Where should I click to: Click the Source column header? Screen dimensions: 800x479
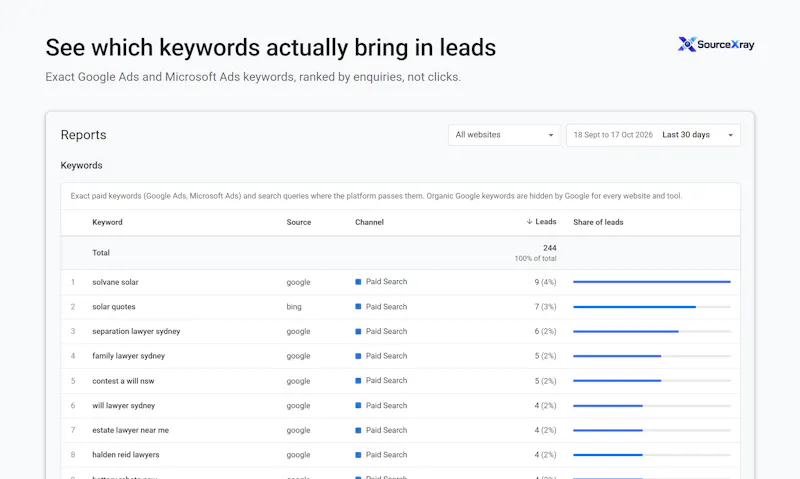click(298, 222)
